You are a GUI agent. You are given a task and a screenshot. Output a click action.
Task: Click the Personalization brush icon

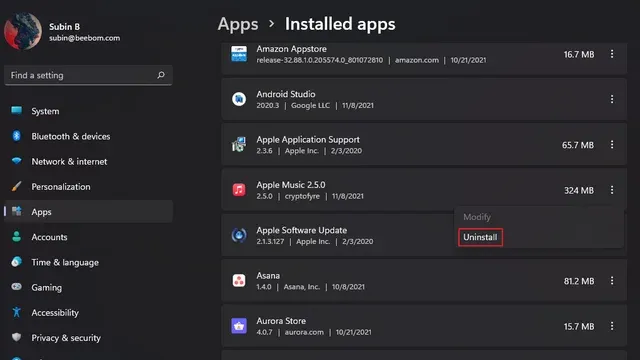point(17,186)
